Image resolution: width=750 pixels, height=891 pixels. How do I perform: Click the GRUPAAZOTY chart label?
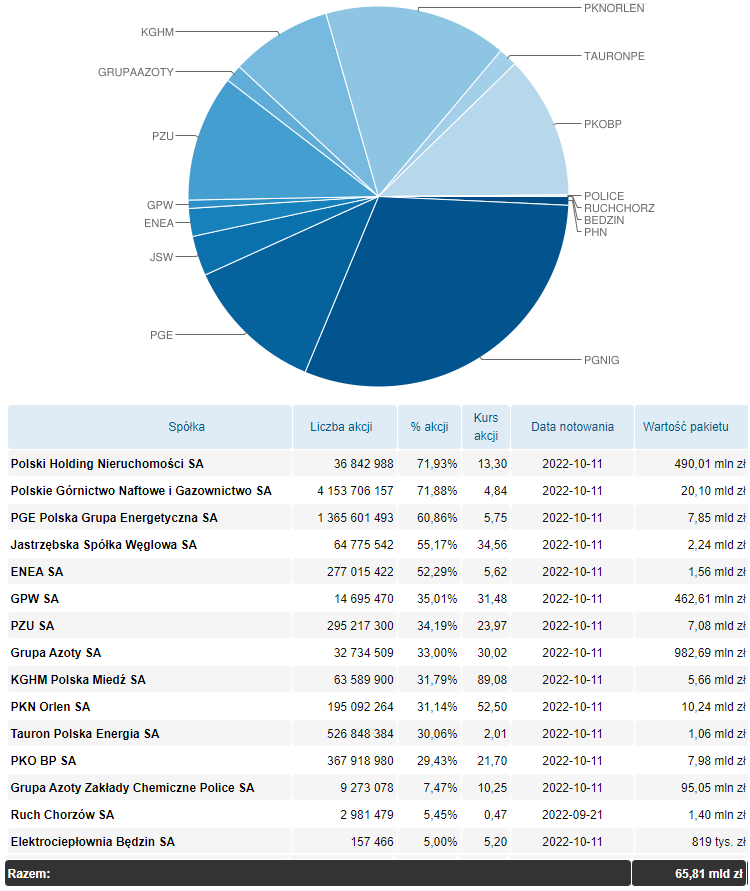click(x=135, y=72)
